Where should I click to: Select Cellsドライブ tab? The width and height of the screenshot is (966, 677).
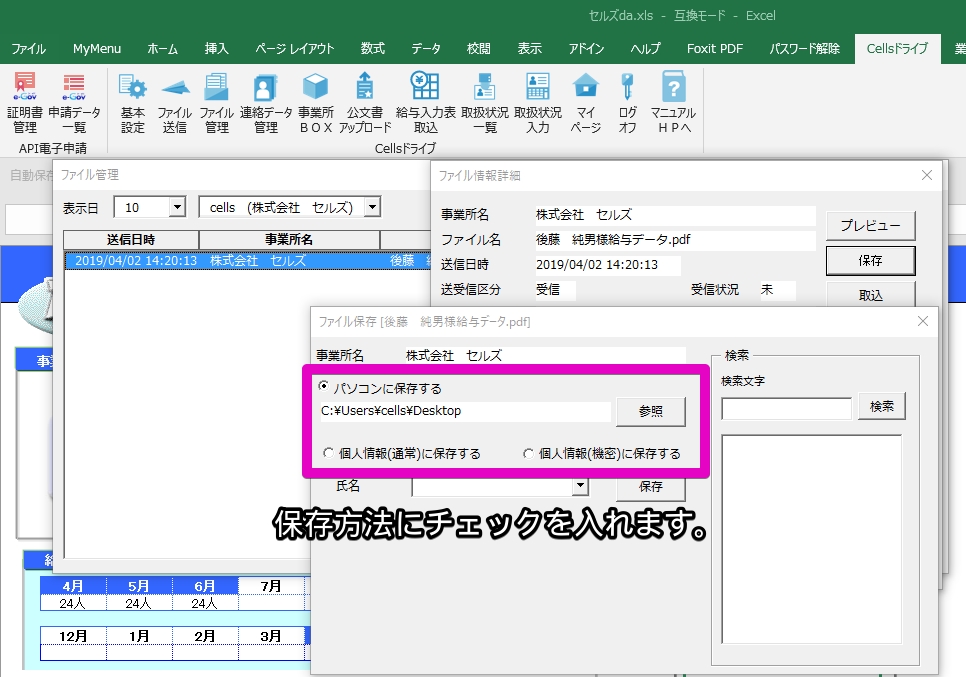897,49
